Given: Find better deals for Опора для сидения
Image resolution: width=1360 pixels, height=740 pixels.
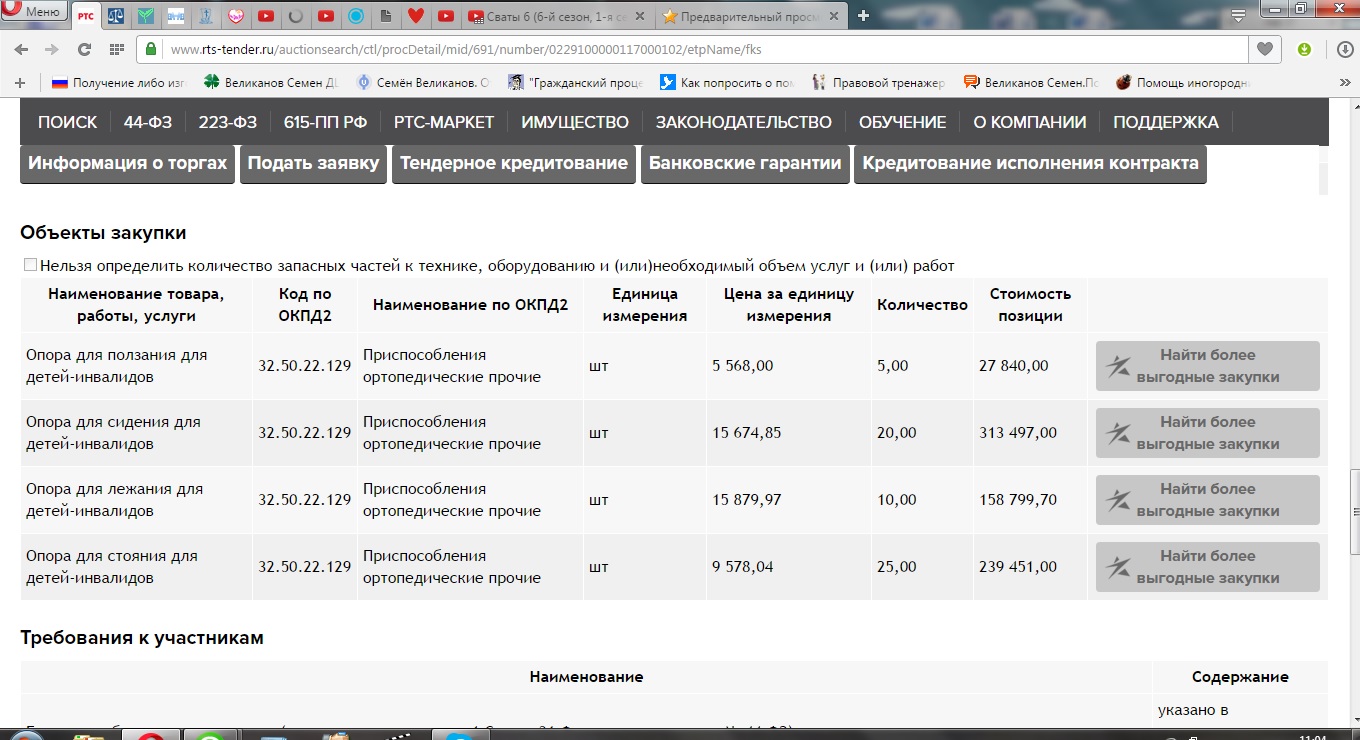Looking at the screenshot, I should point(1208,433).
